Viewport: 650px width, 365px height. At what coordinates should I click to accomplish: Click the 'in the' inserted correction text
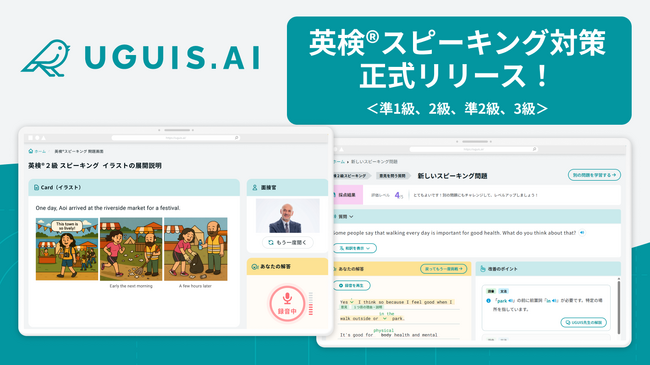pos(386,314)
